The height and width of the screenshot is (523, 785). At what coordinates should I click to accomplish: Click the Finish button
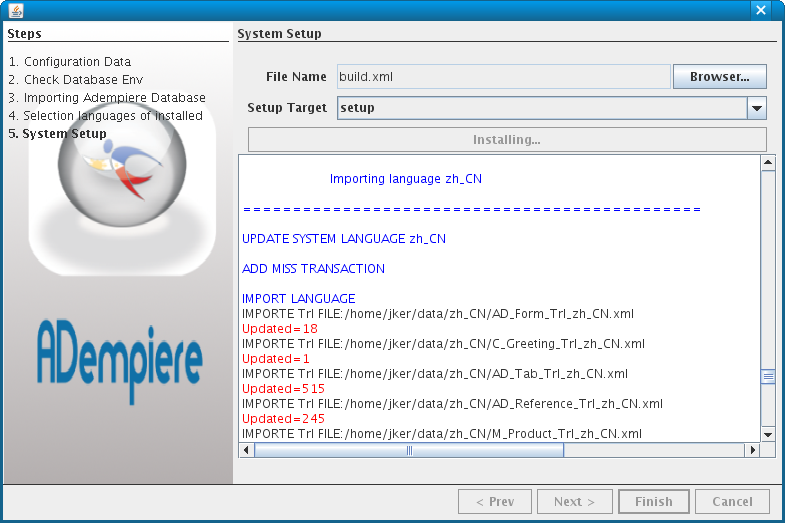[653, 501]
